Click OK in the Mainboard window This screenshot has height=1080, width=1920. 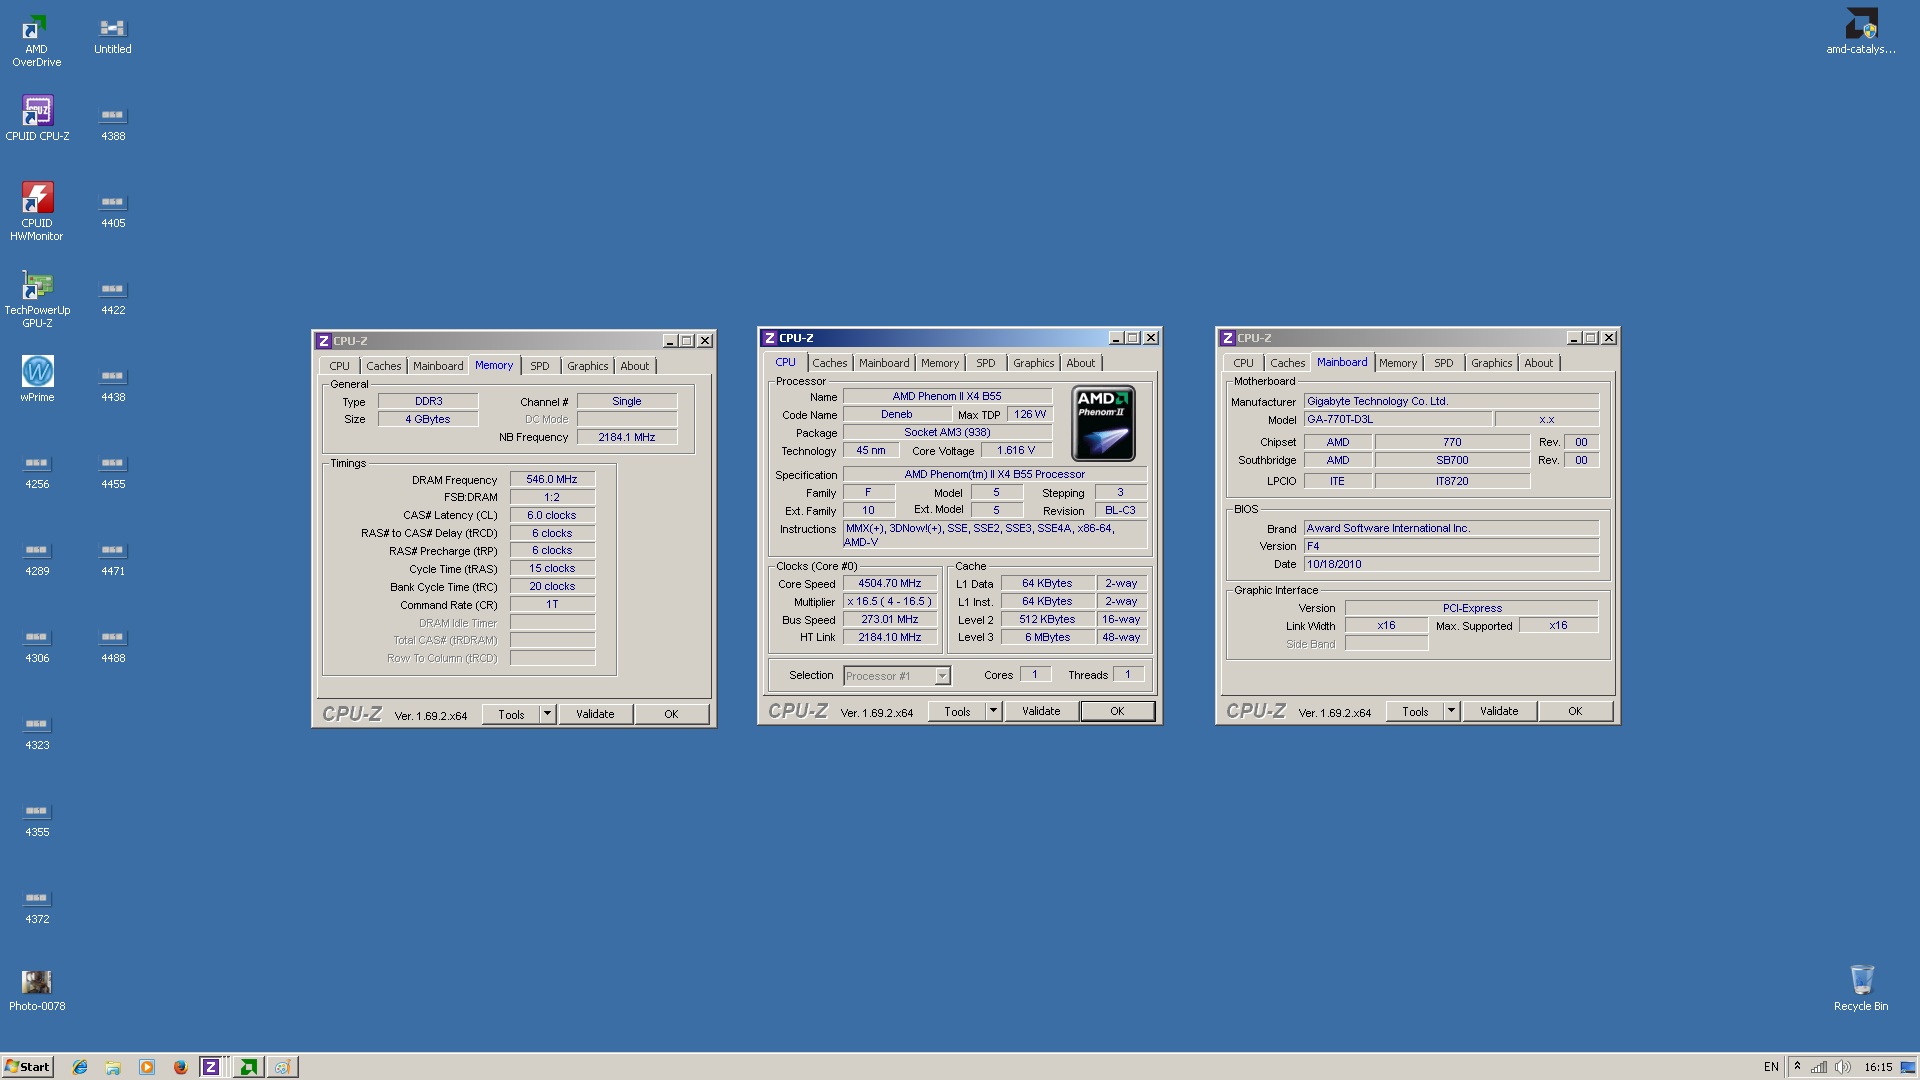pos(1575,711)
